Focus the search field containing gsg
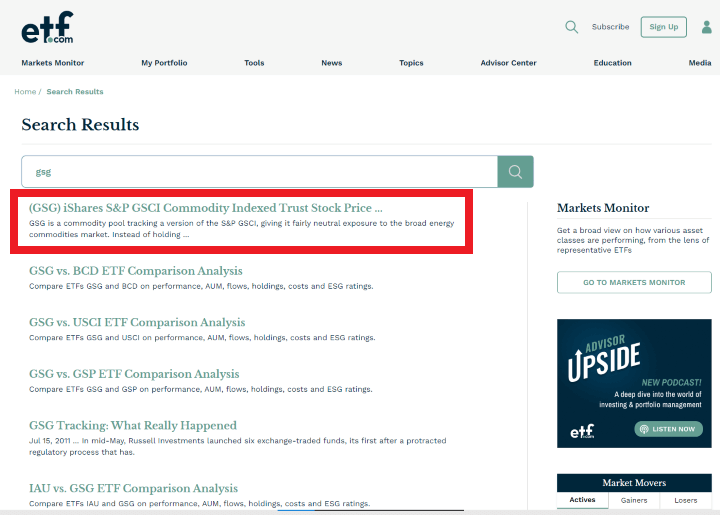720x515 pixels. coord(259,172)
